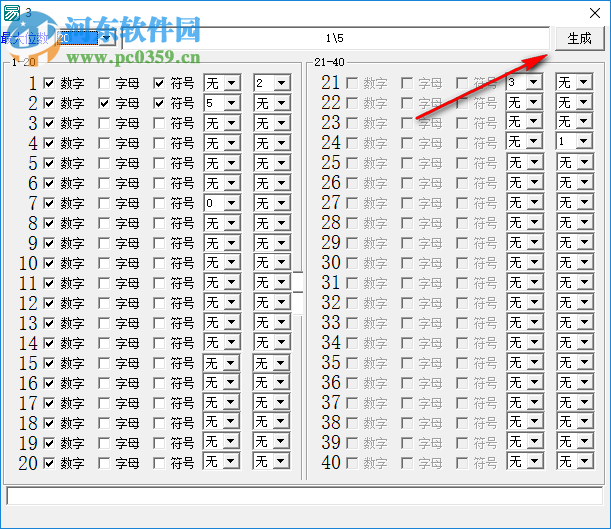Open the 最大位数 dropdown showing 20
Screen dimensions: 611x529
106,38
